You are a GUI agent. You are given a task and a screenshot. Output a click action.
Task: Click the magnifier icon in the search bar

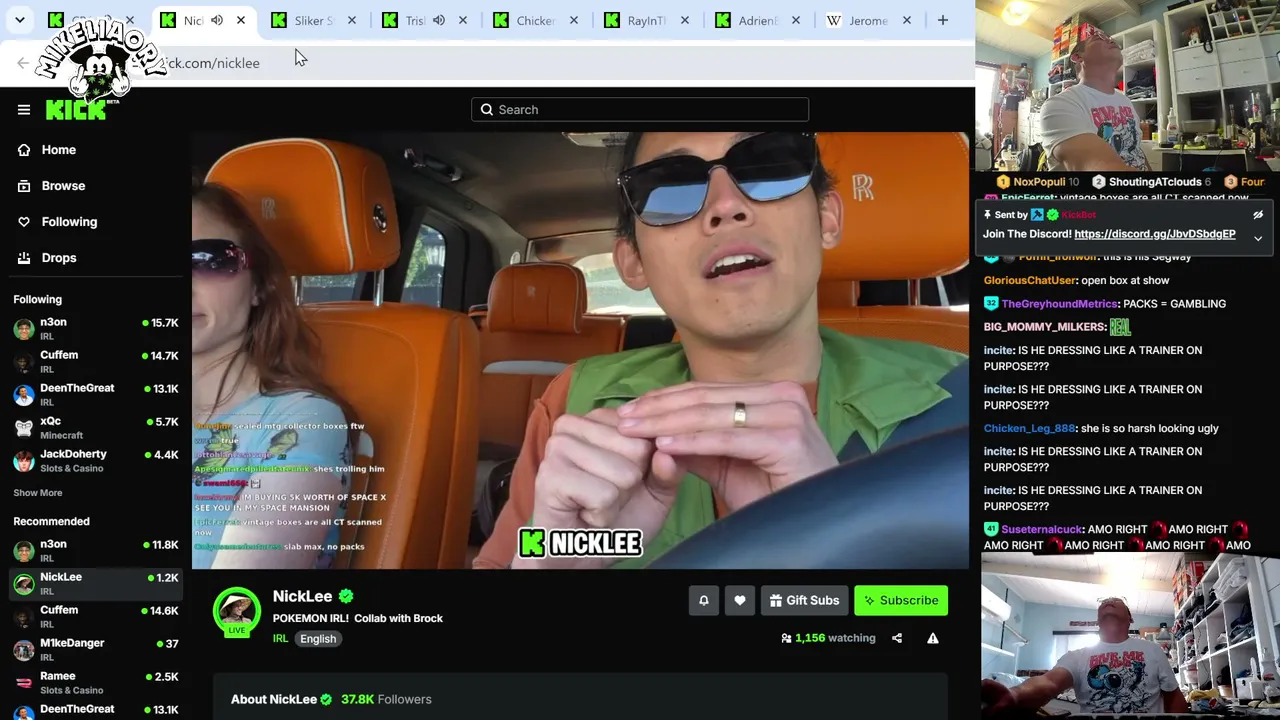click(x=487, y=110)
